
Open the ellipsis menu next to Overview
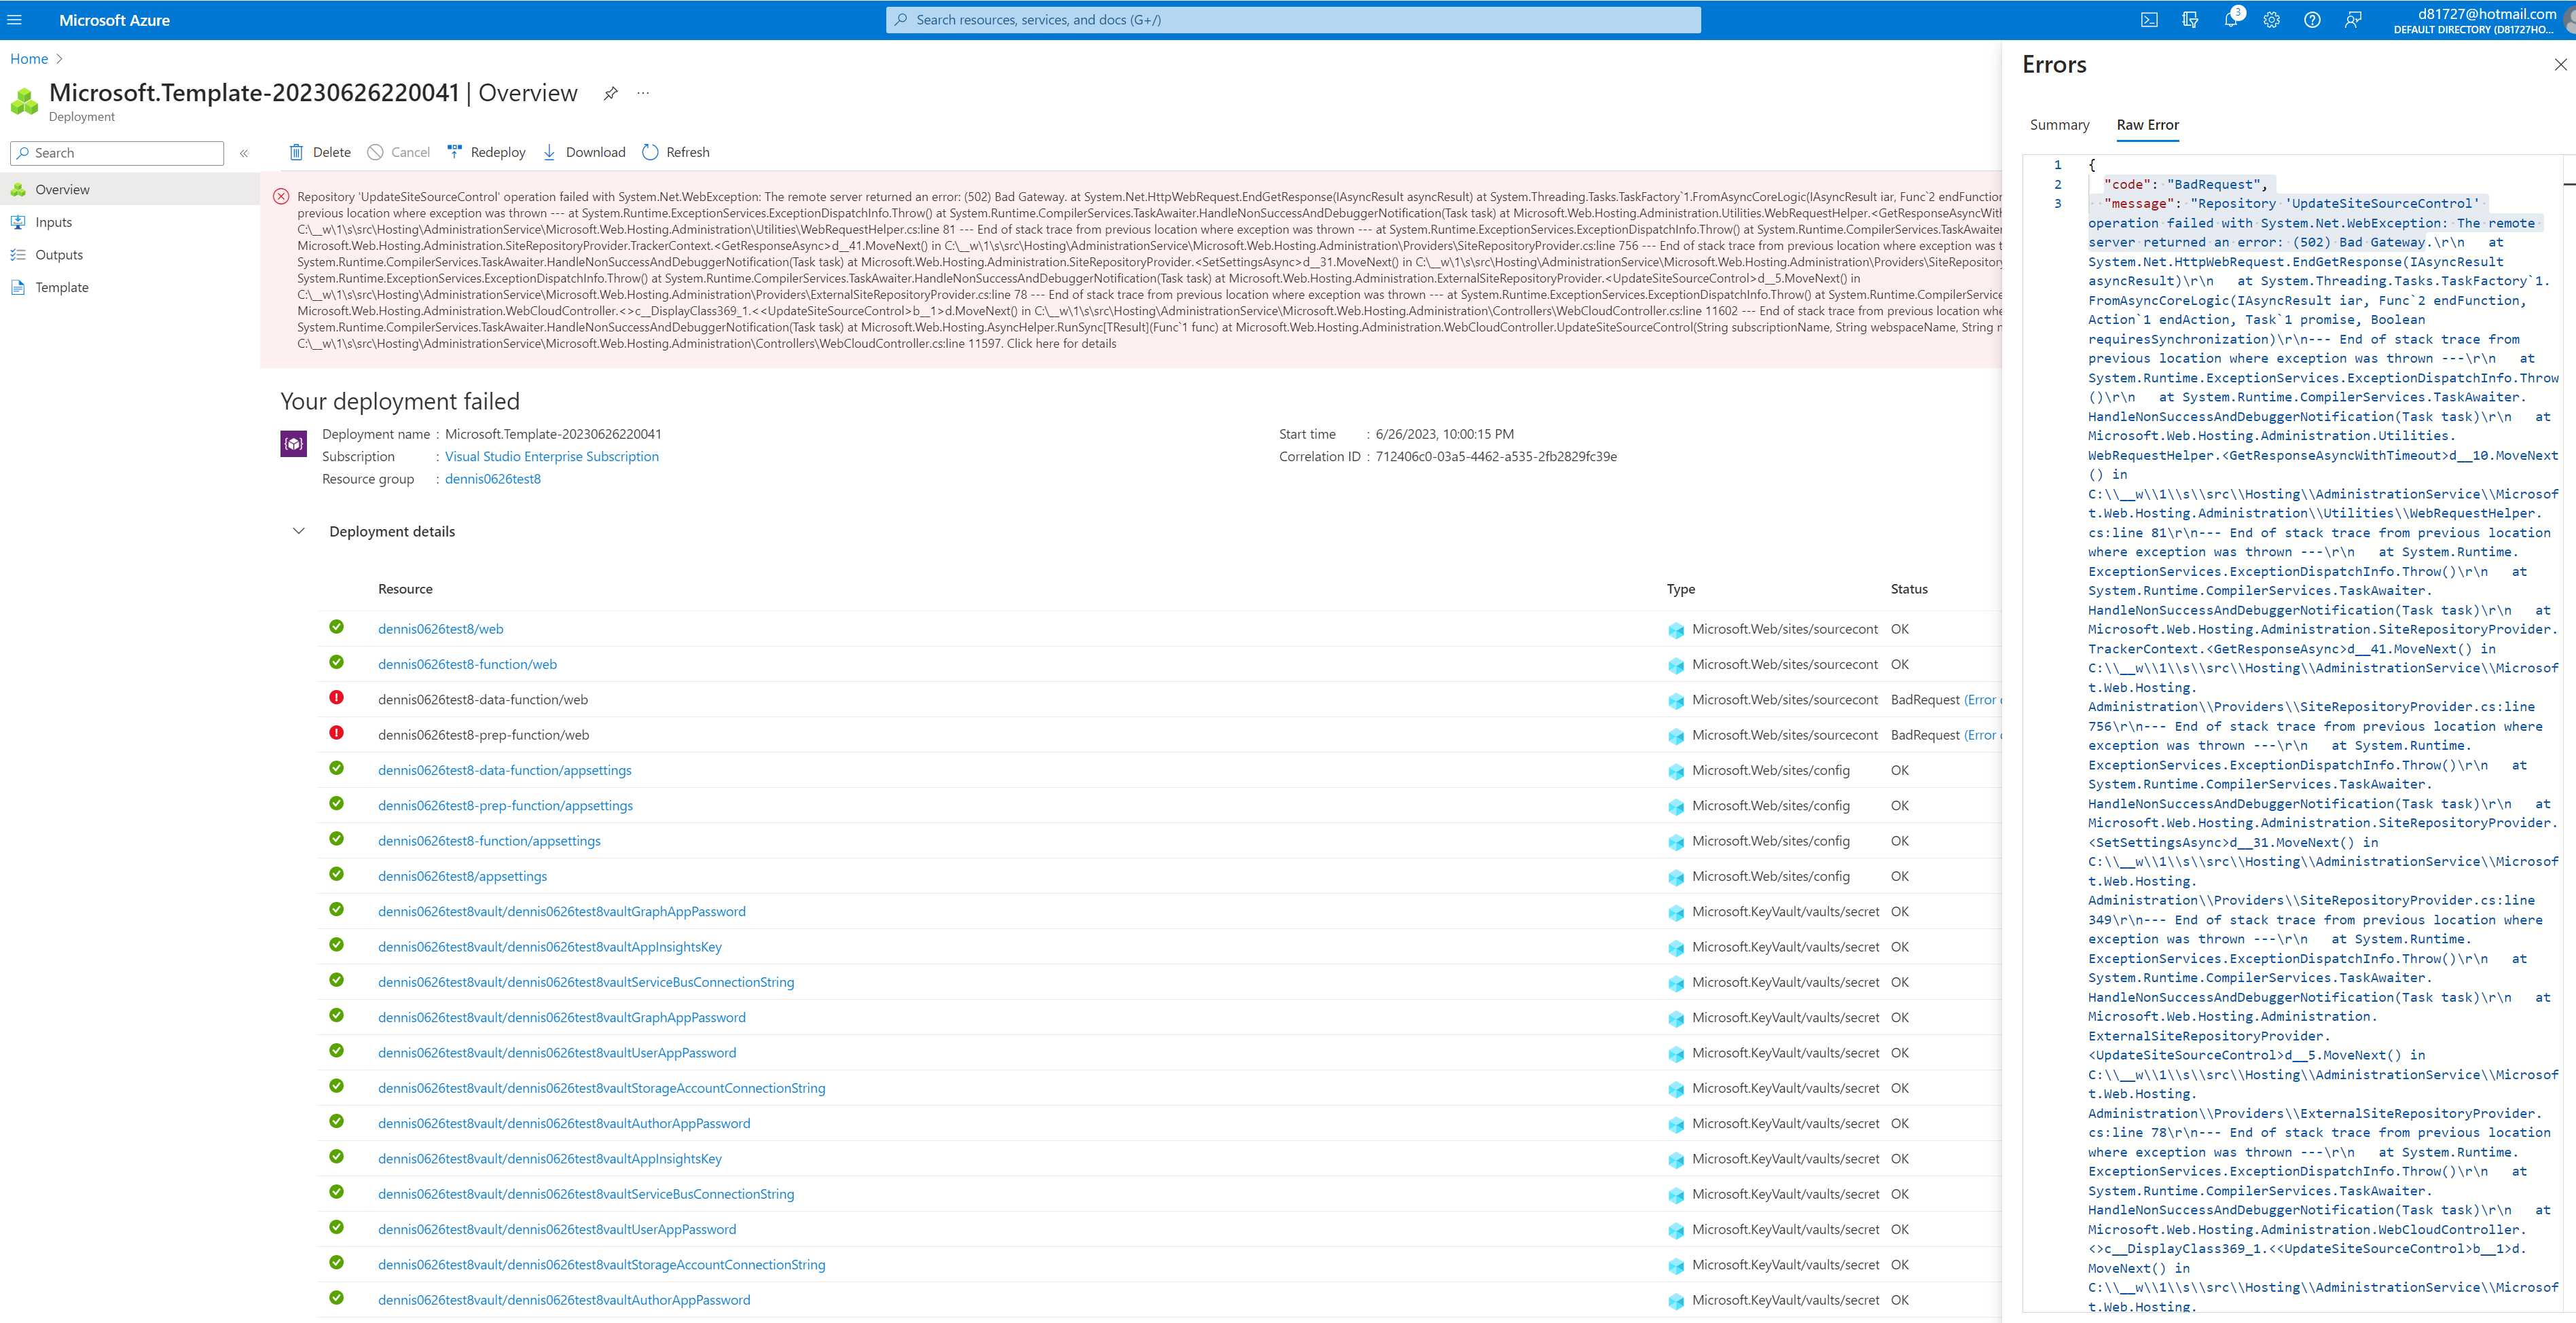[x=642, y=93]
